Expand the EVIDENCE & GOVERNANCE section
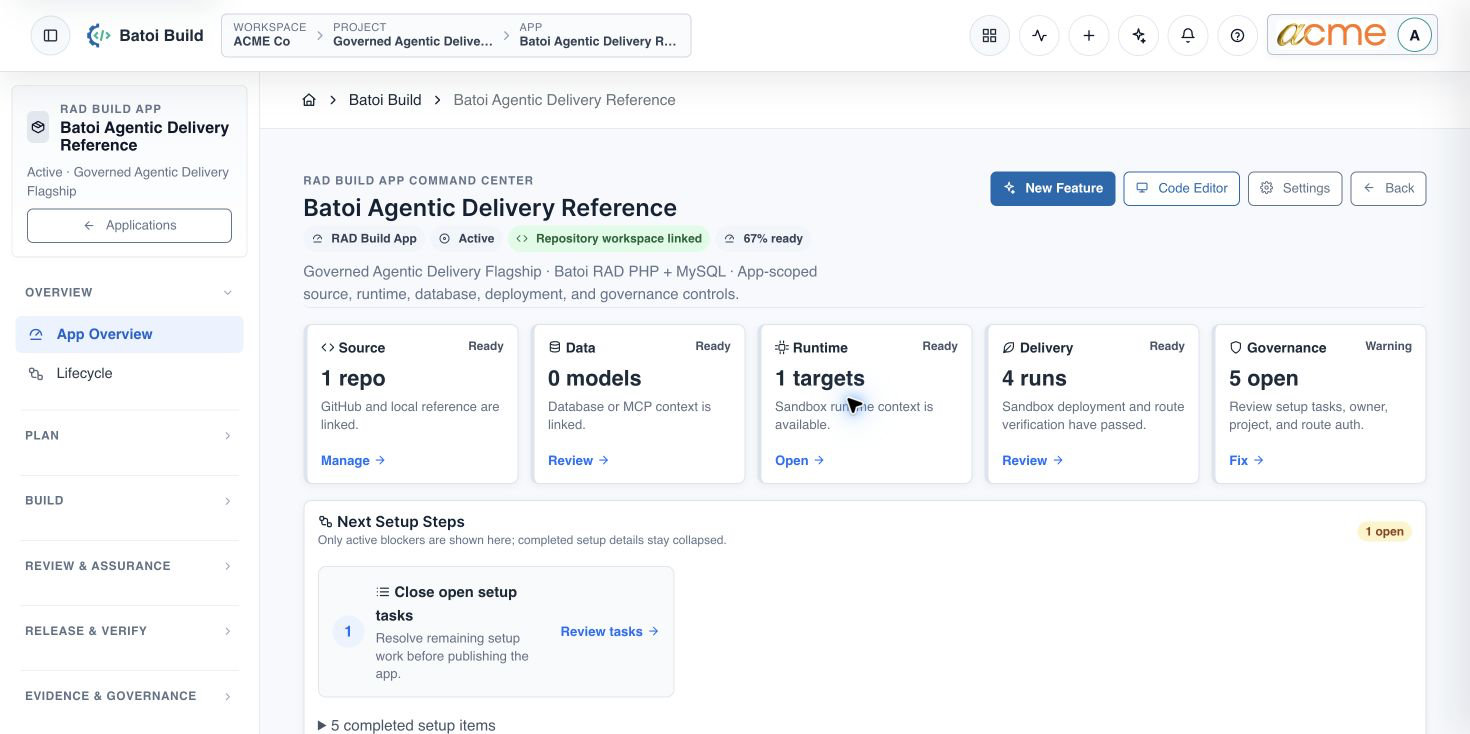Screen dimensions: 1470x734 click(129, 695)
